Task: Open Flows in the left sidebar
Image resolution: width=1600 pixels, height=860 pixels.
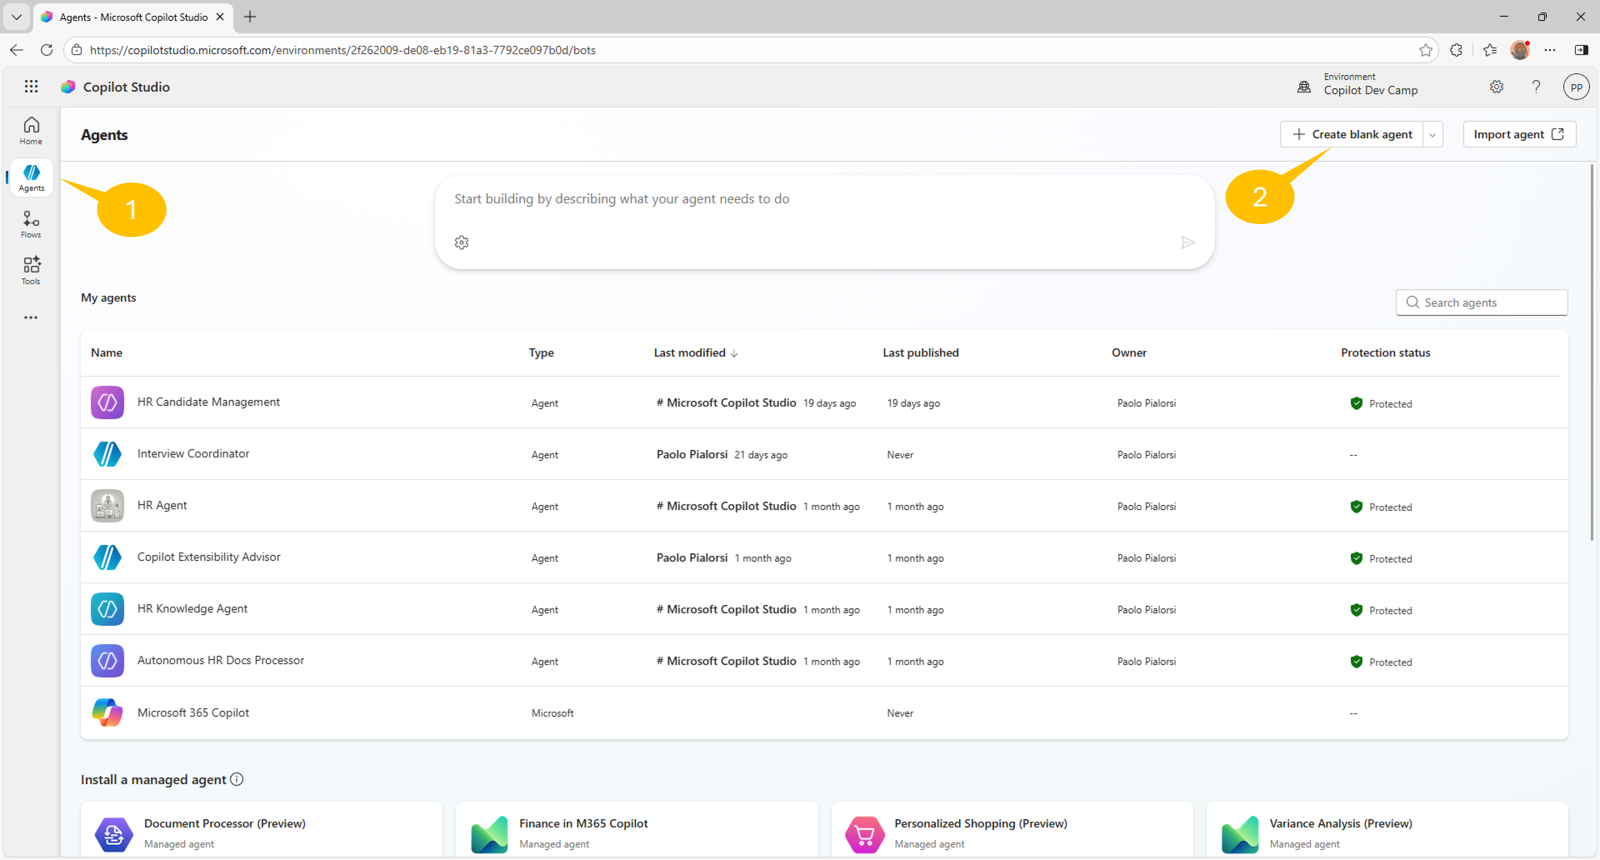Action: click(x=31, y=224)
